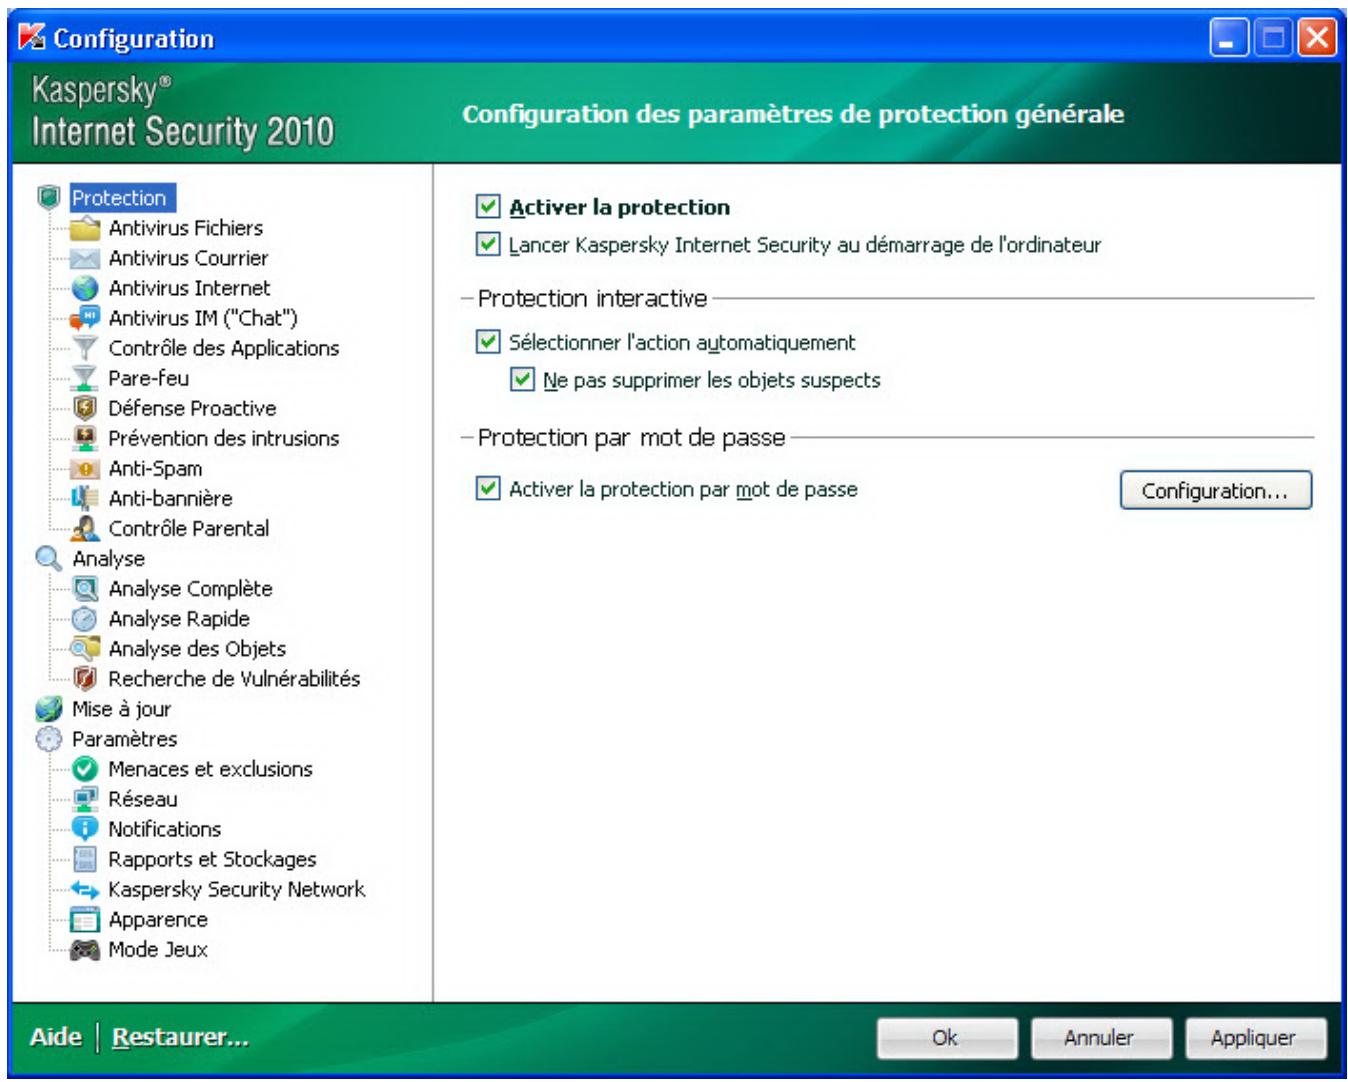Open Analyse Complète label
Screen dimensions: 1348x1082
click(x=191, y=589)
